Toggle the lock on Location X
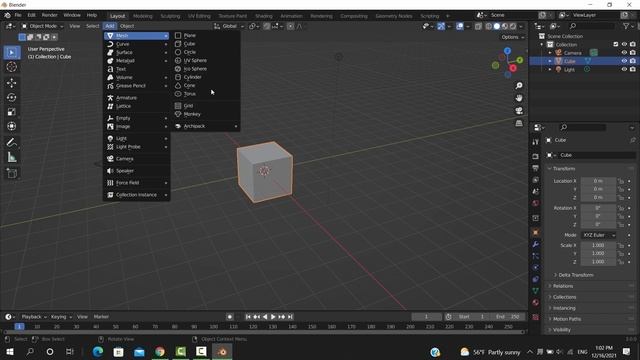This screenshot has width=640, height=360. (621, 181)
